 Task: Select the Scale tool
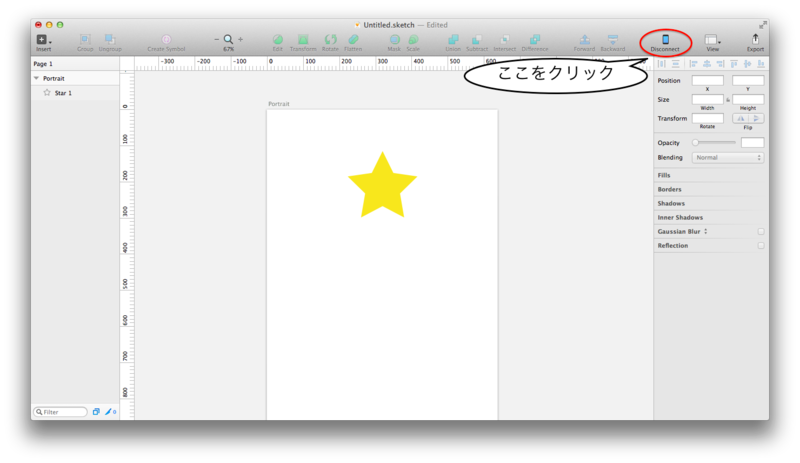coord(413,39)
